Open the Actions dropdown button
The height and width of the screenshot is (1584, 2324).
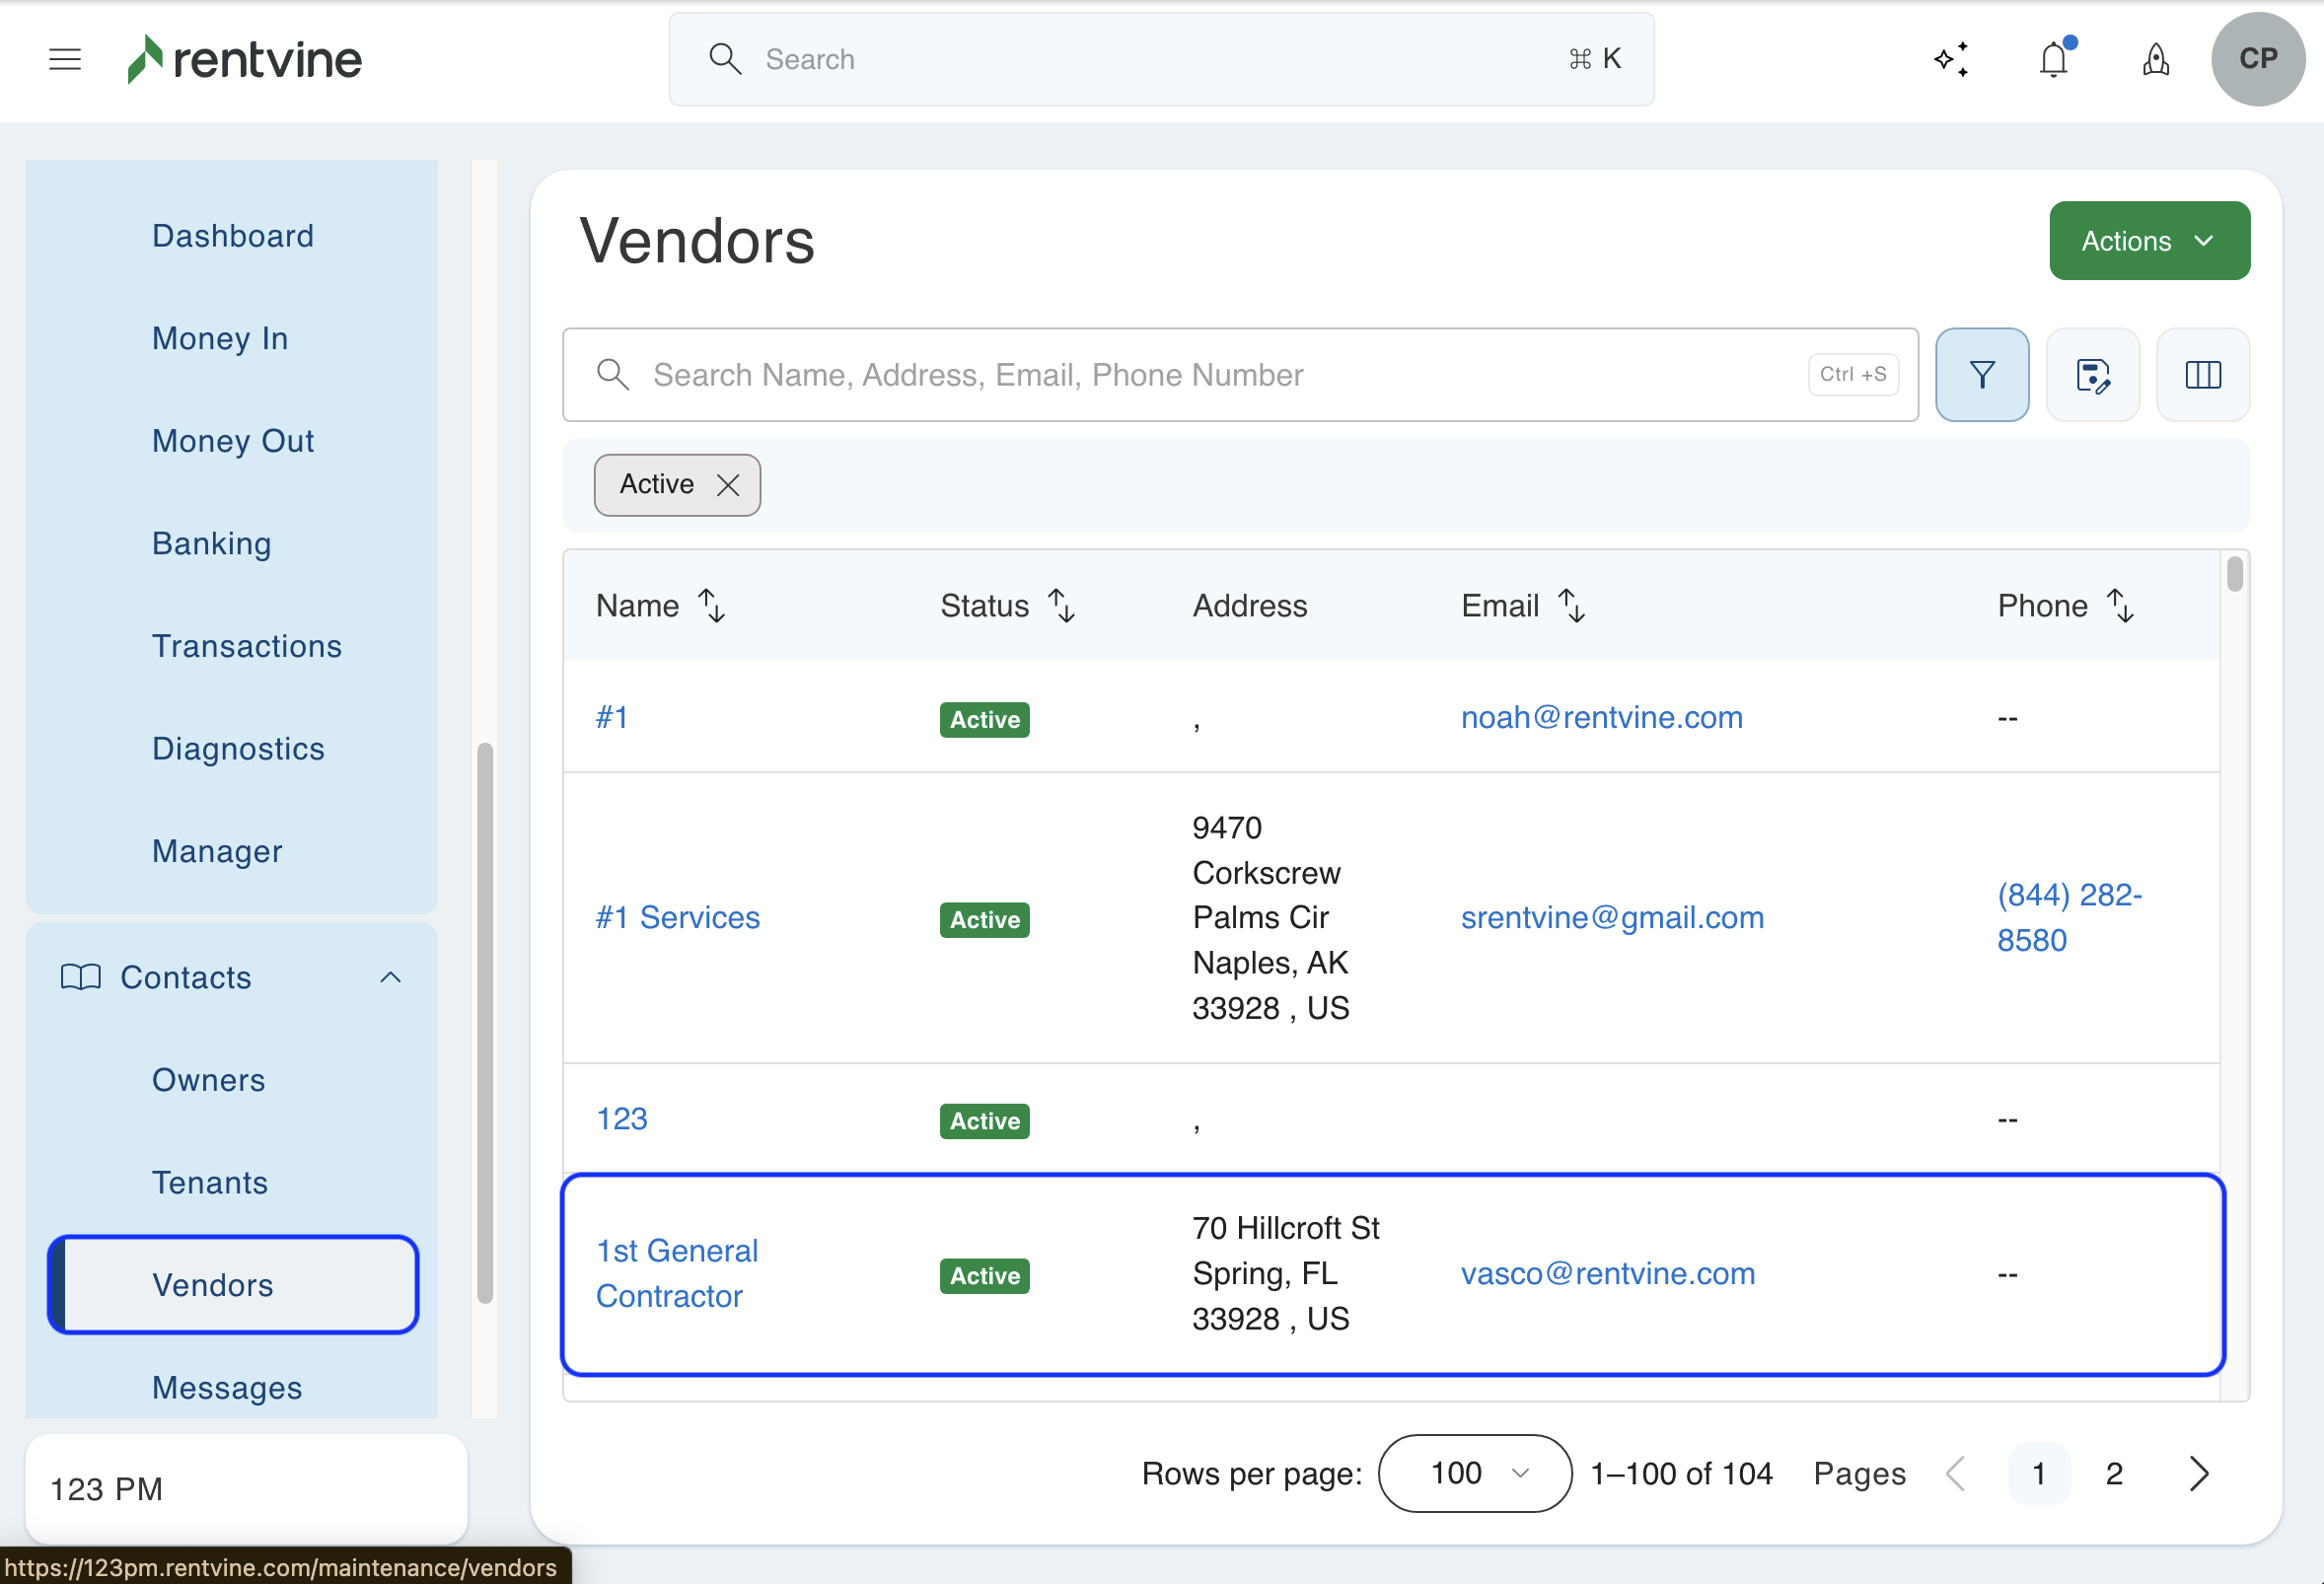[2149, 241]
